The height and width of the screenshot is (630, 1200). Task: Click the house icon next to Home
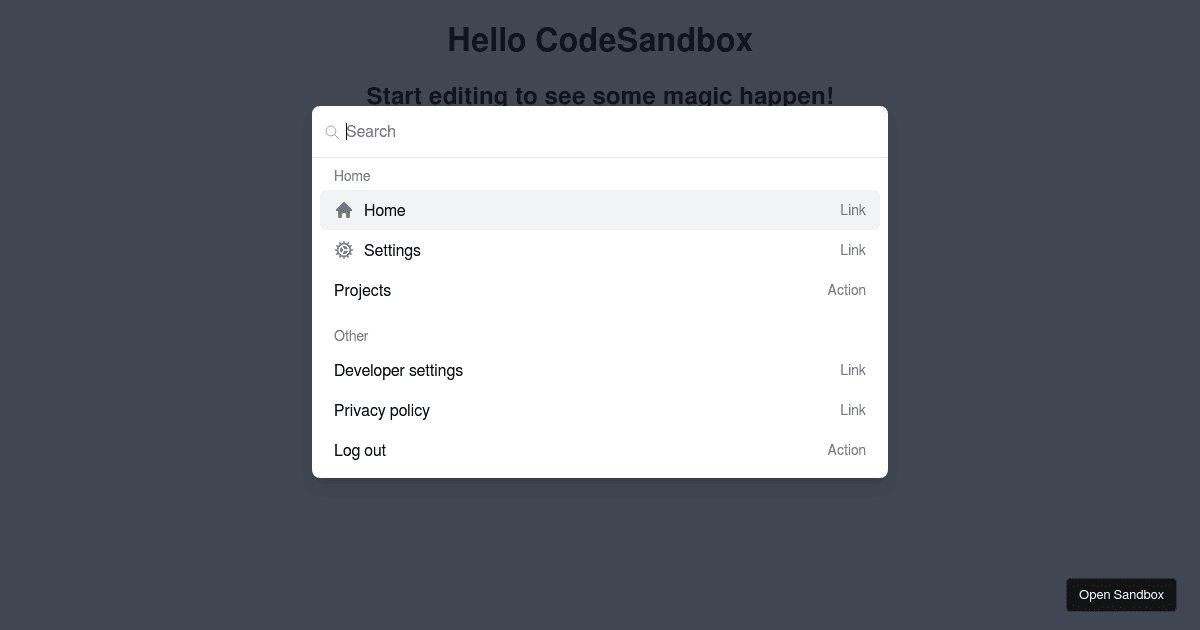344,210
